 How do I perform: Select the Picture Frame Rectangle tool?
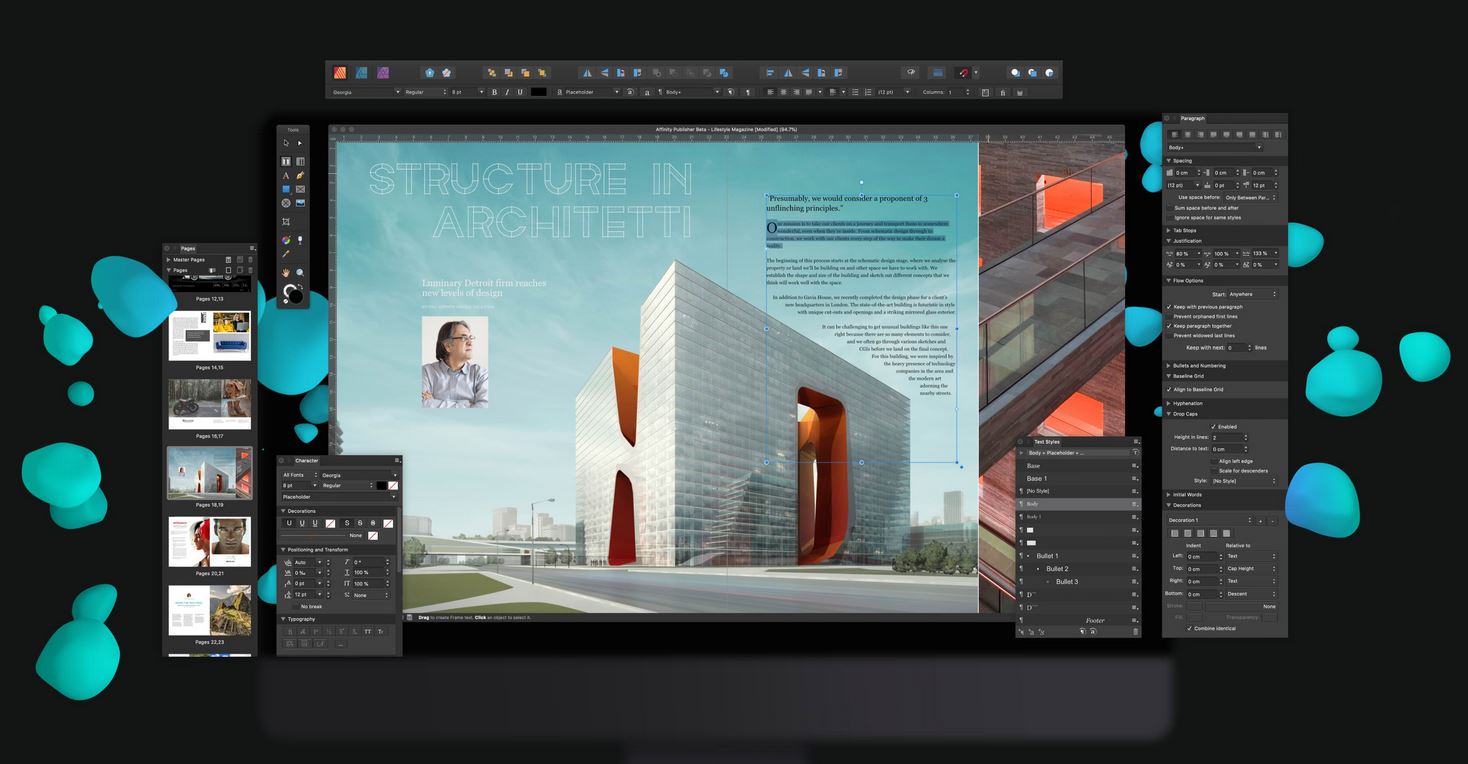click(300, 189)
